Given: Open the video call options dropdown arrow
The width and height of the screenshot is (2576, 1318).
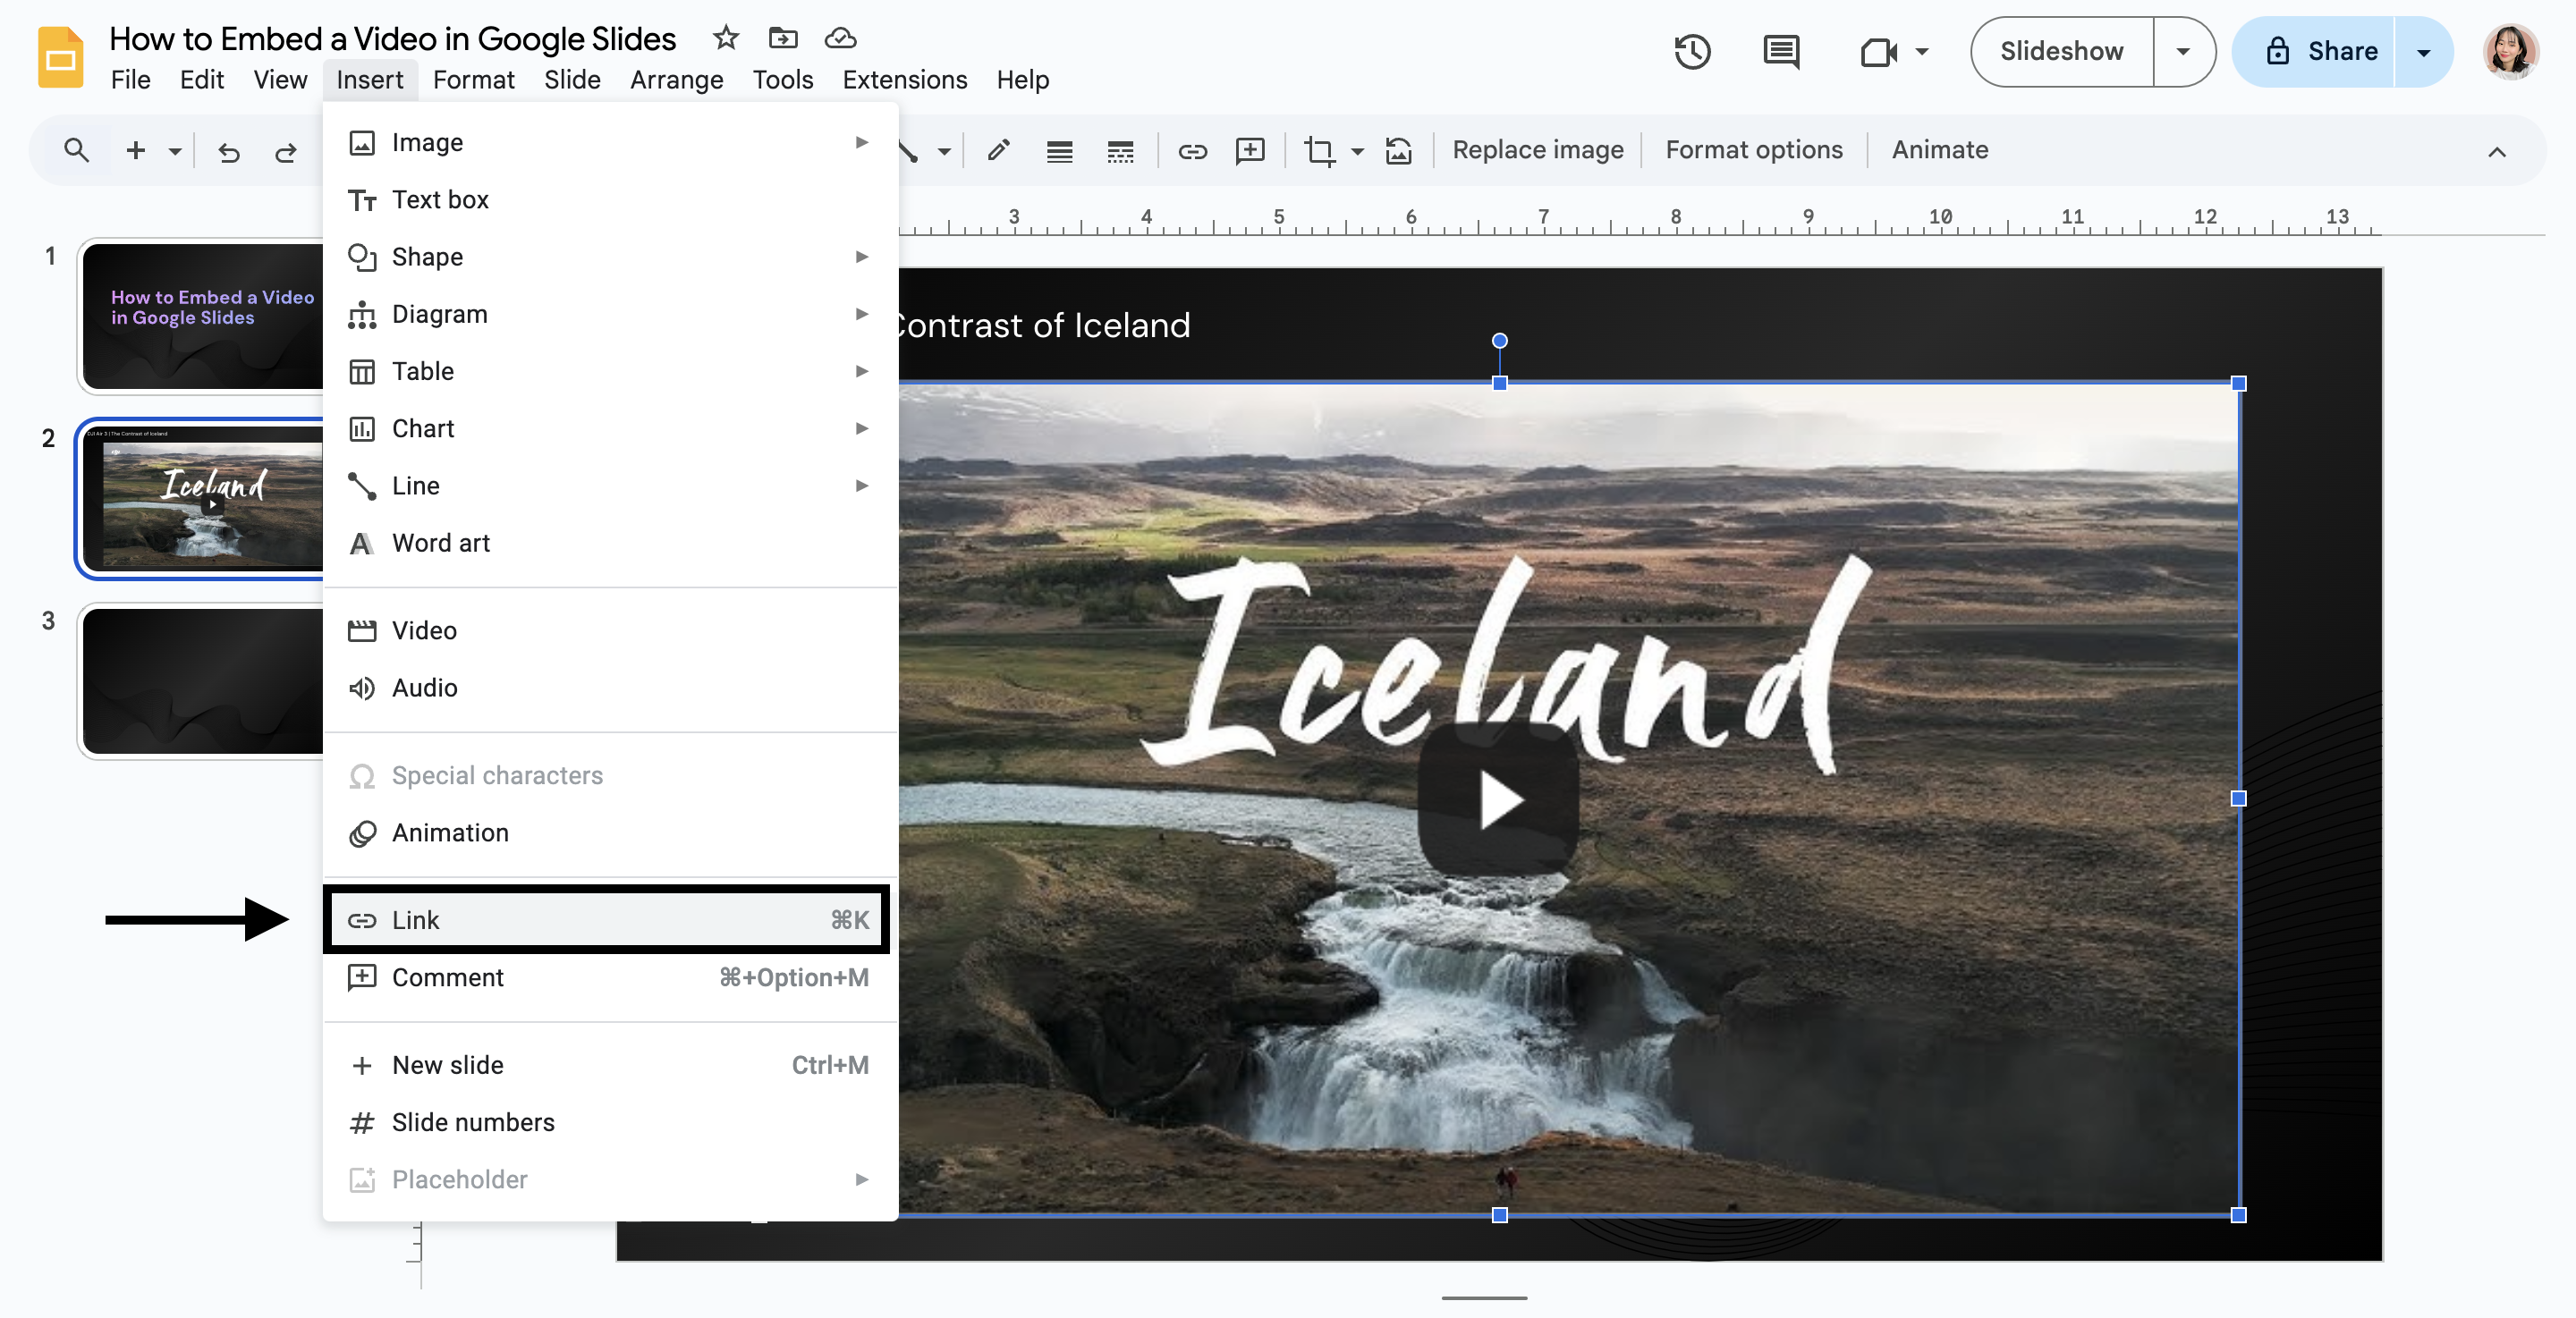Looking at the screenshot, I should pyautogui.click(x=1921, y=51).
